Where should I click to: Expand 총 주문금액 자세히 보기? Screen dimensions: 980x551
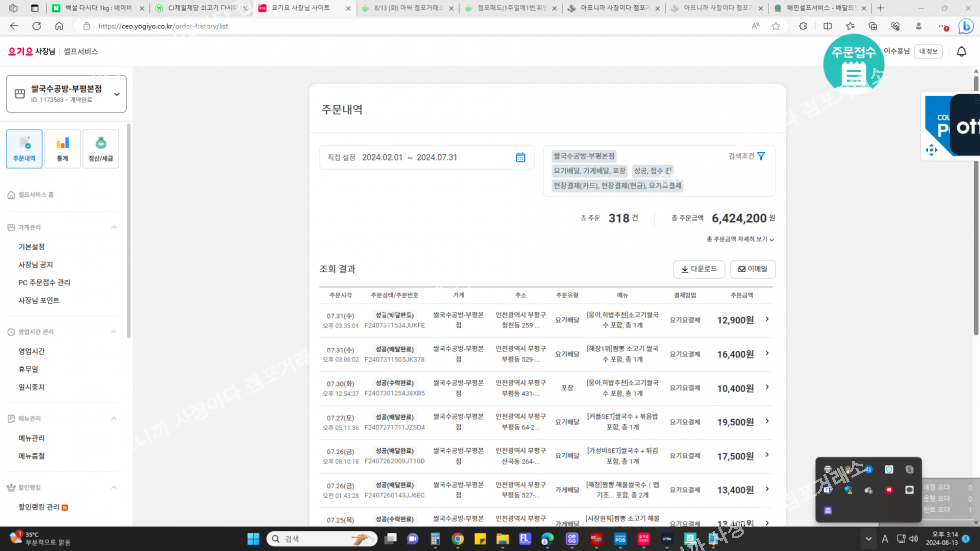click(x=741, y=239)
